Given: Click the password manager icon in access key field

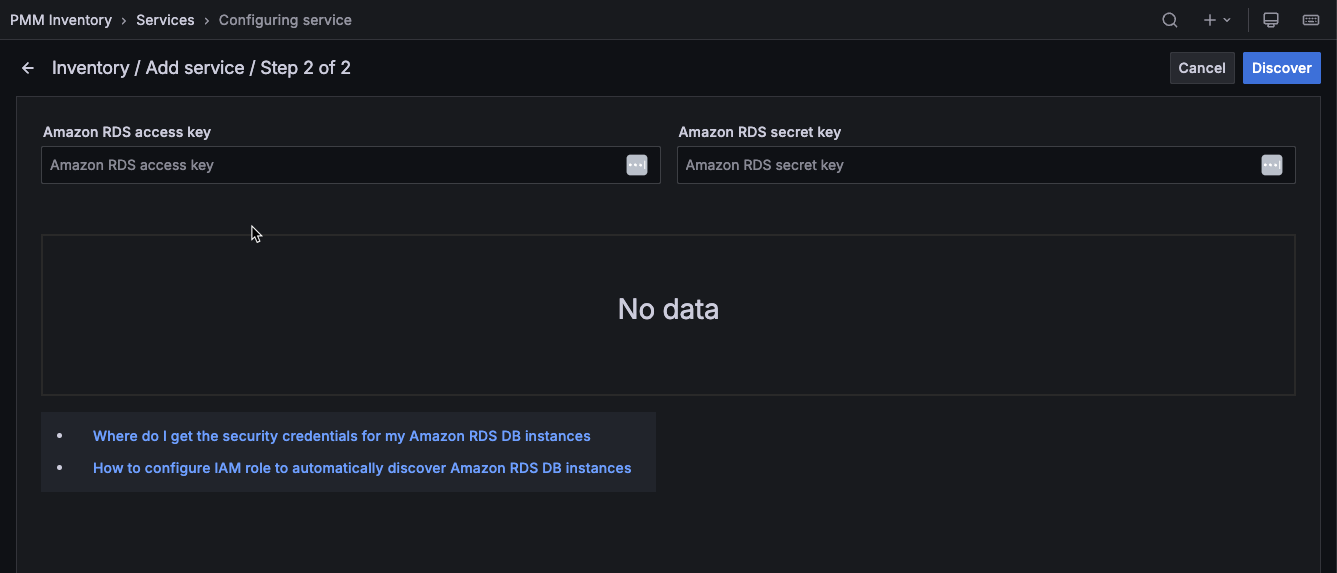Looking at the screenshot, I should pos(637,165).
